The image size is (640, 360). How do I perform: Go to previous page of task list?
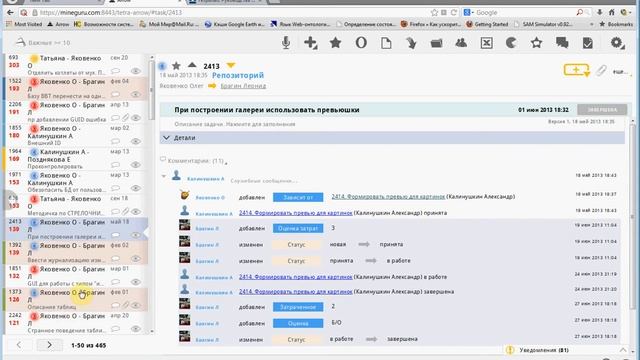19,345
